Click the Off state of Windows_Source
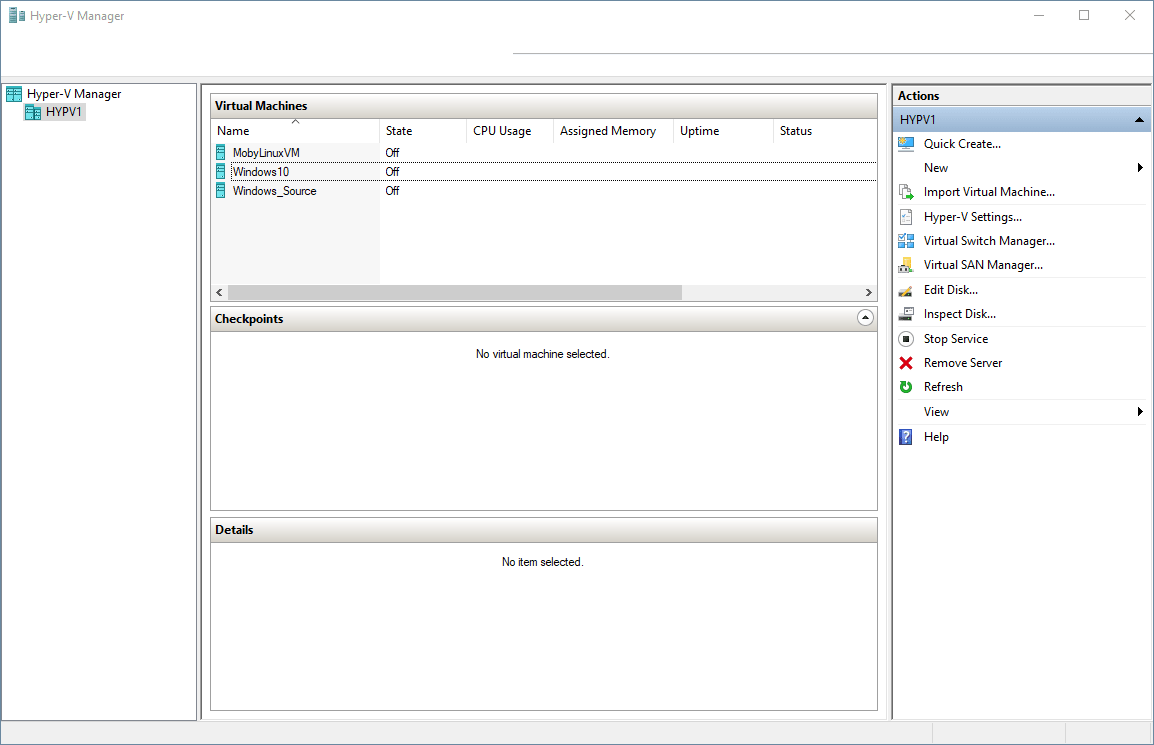The width and height of the screenshot is (1154, 745). coord(392,191)
